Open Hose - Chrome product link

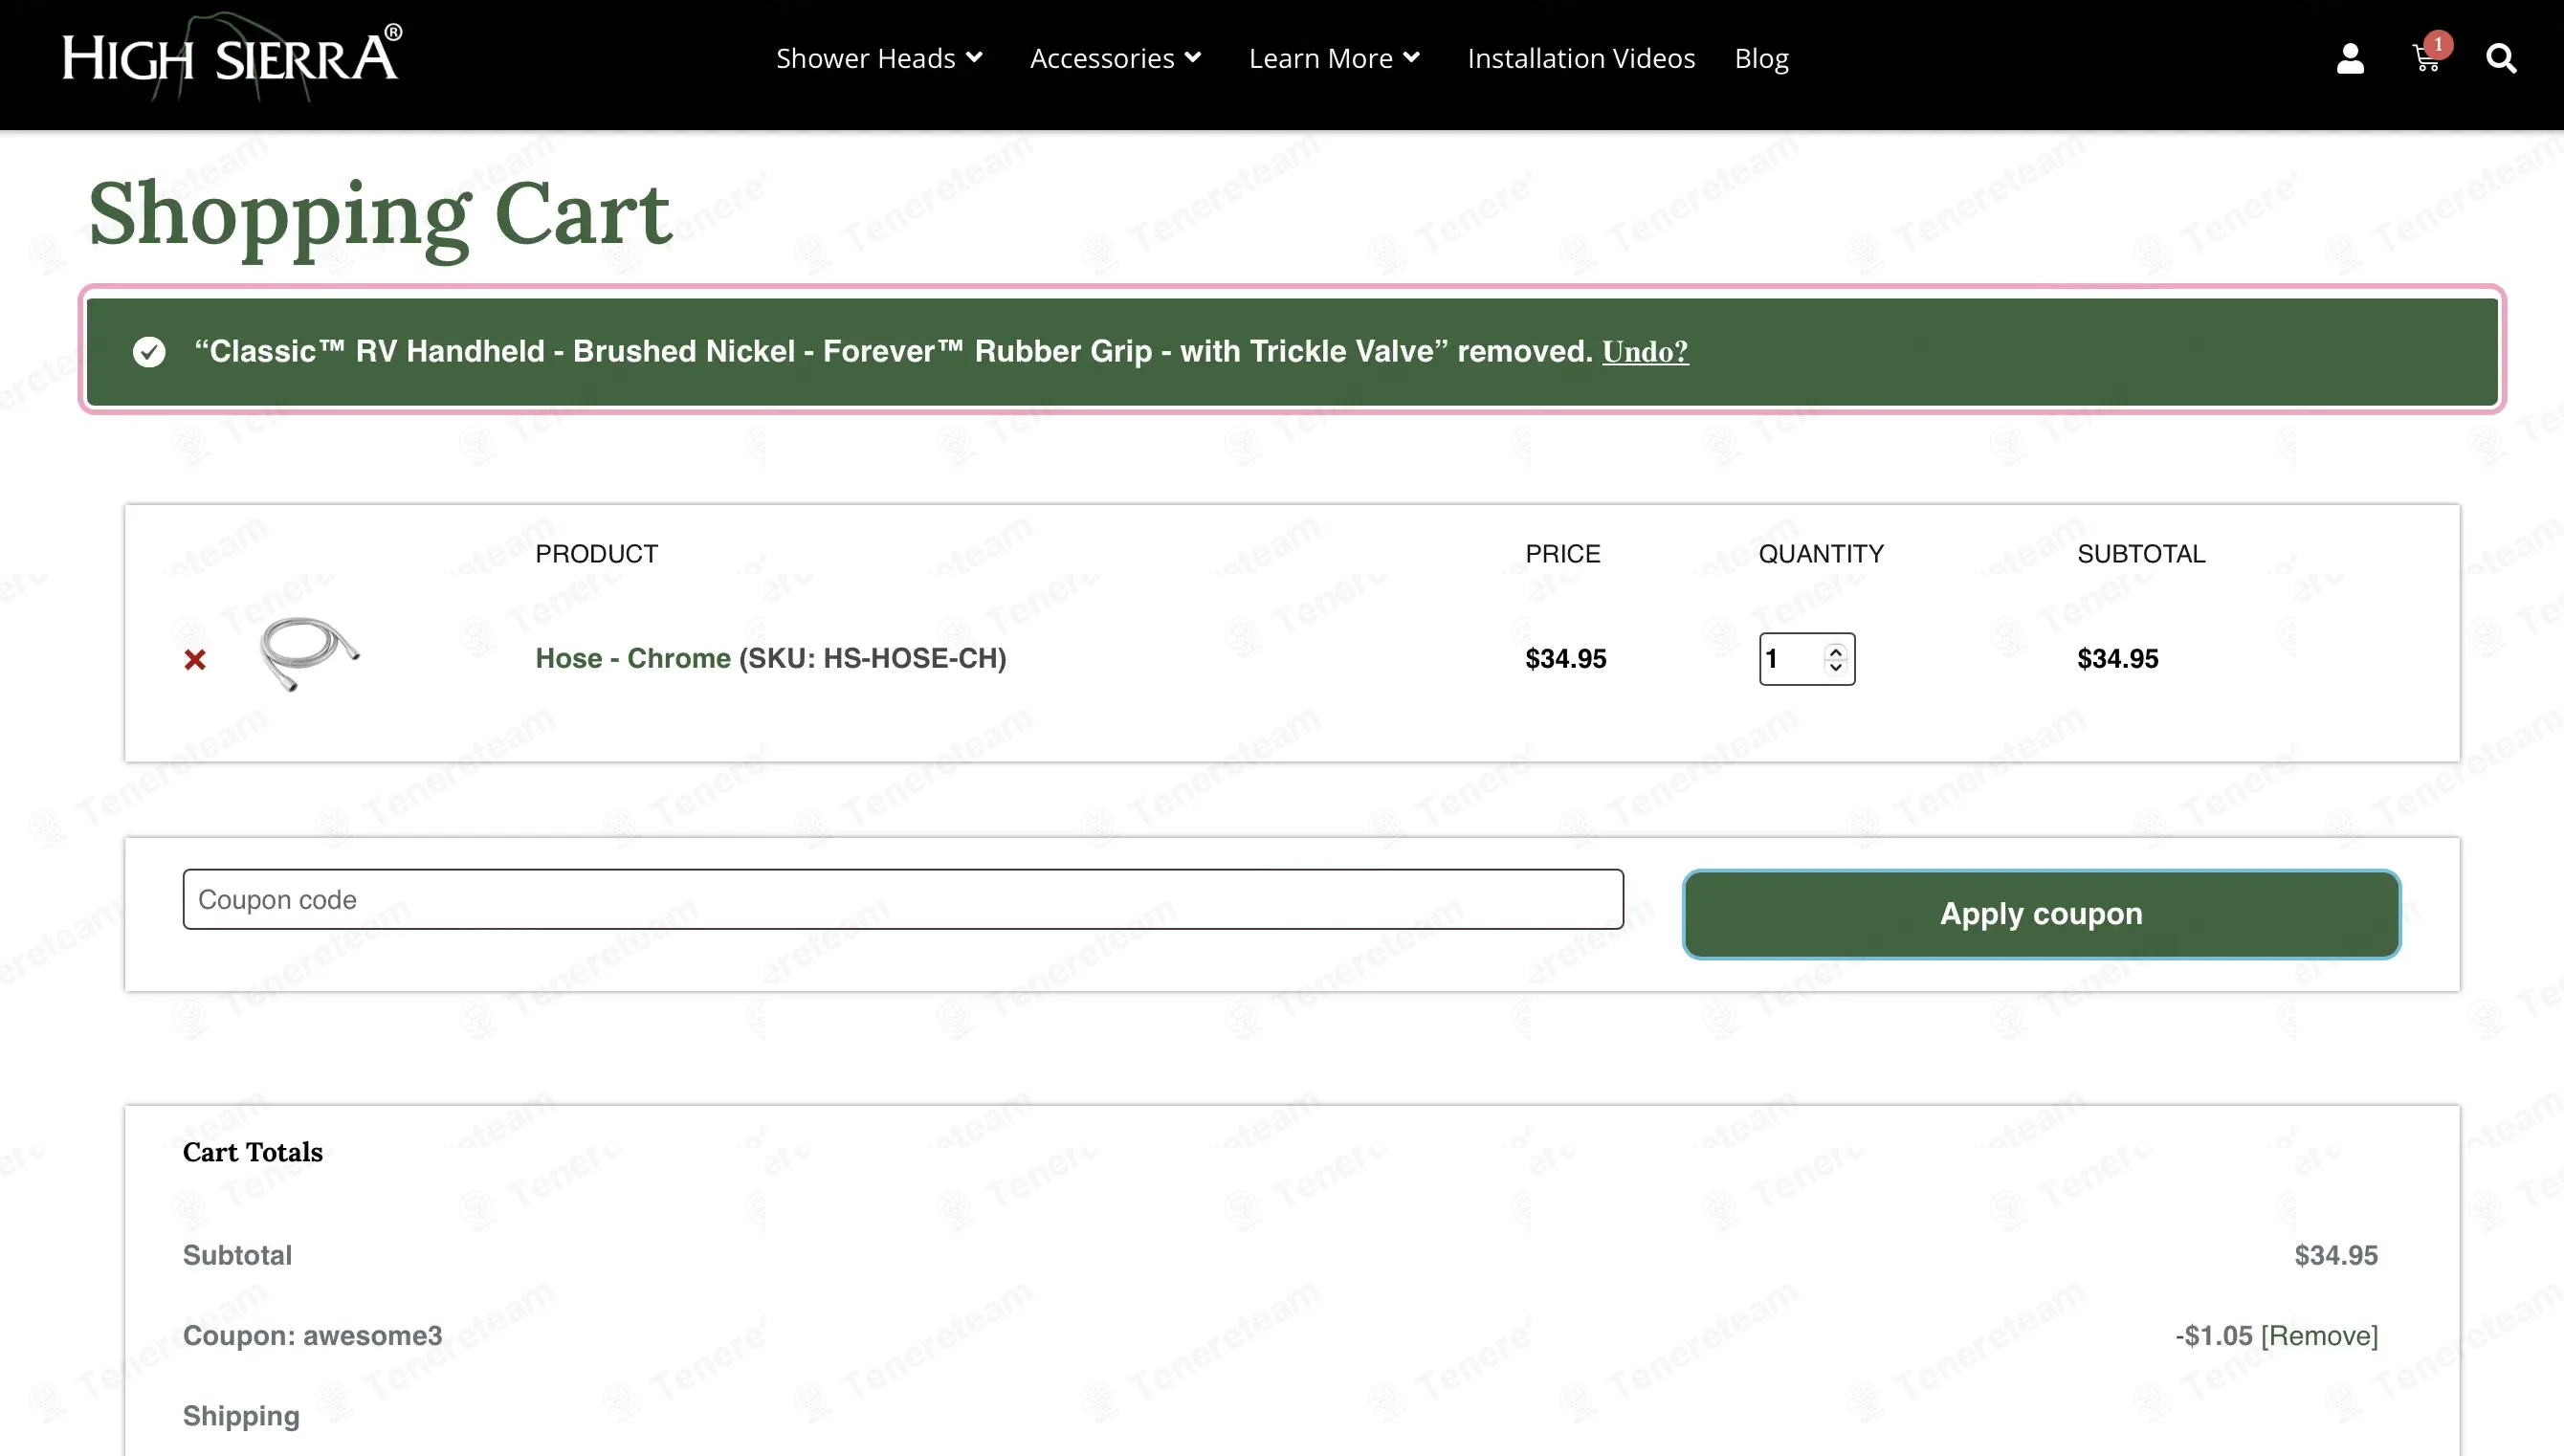click(x=633, y=658)
